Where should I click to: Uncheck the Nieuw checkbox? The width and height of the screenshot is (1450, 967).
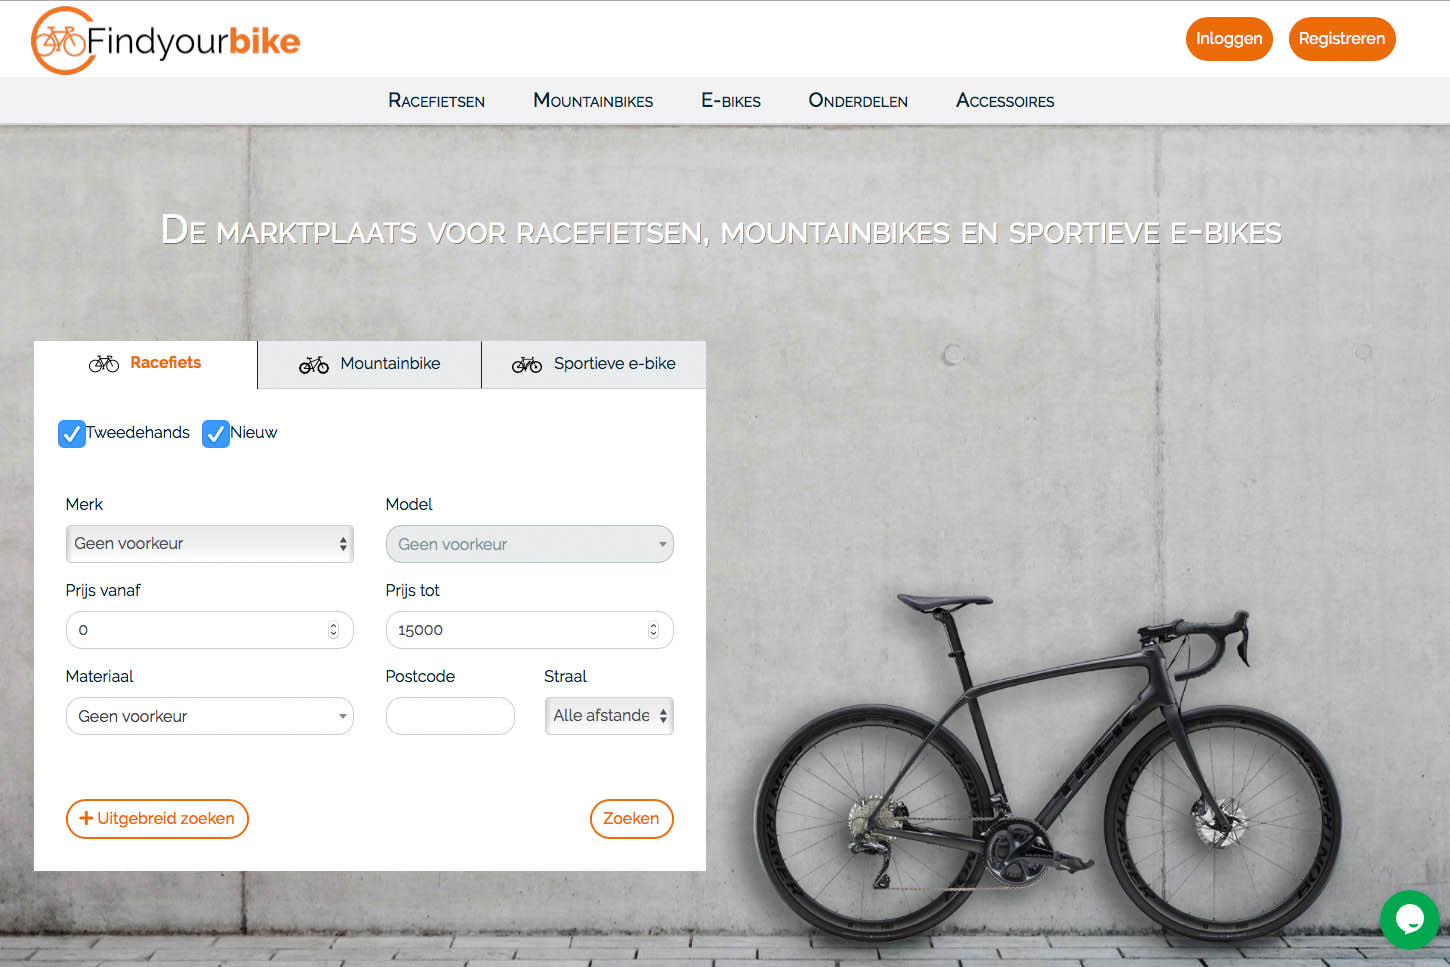pyautogui.click(x=216, y=434)
